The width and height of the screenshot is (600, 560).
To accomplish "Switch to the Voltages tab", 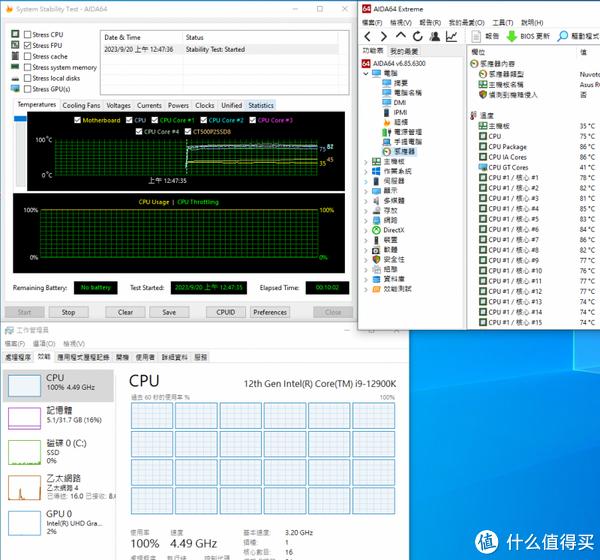I will pyautogui.click(x=118, y=105).
